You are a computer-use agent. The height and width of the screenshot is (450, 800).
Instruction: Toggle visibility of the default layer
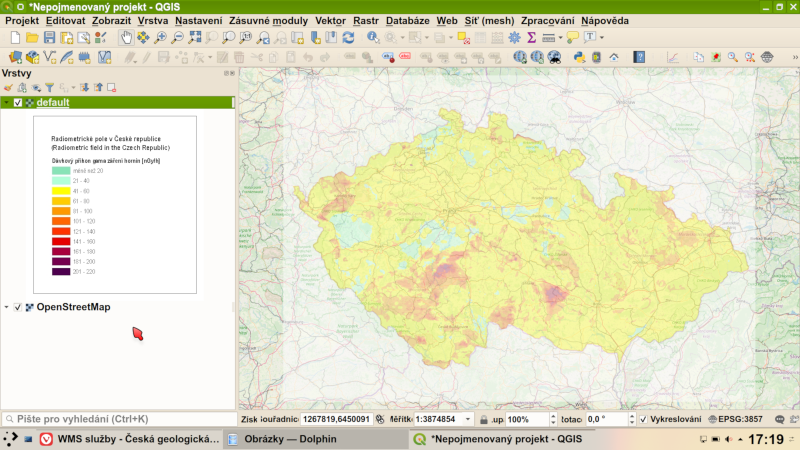pyautogui.click(x=18, y=103)
